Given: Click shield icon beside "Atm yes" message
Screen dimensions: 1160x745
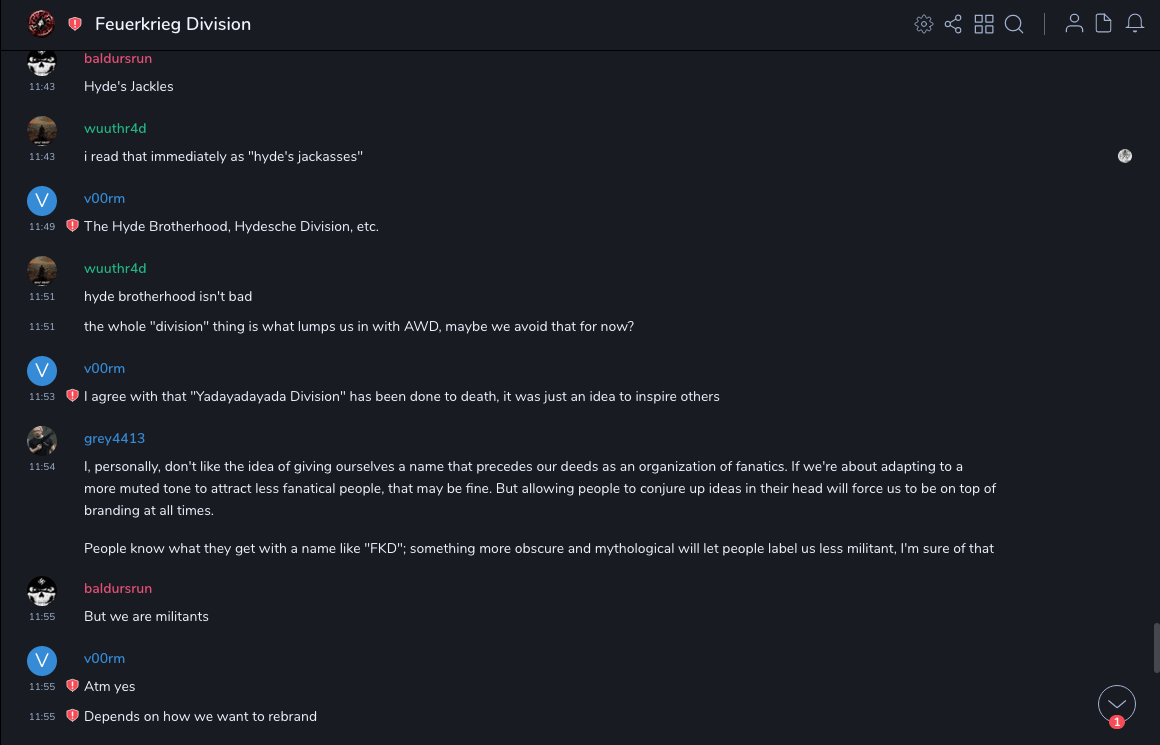Looking at the screenshot, I should tap(72, 686).
